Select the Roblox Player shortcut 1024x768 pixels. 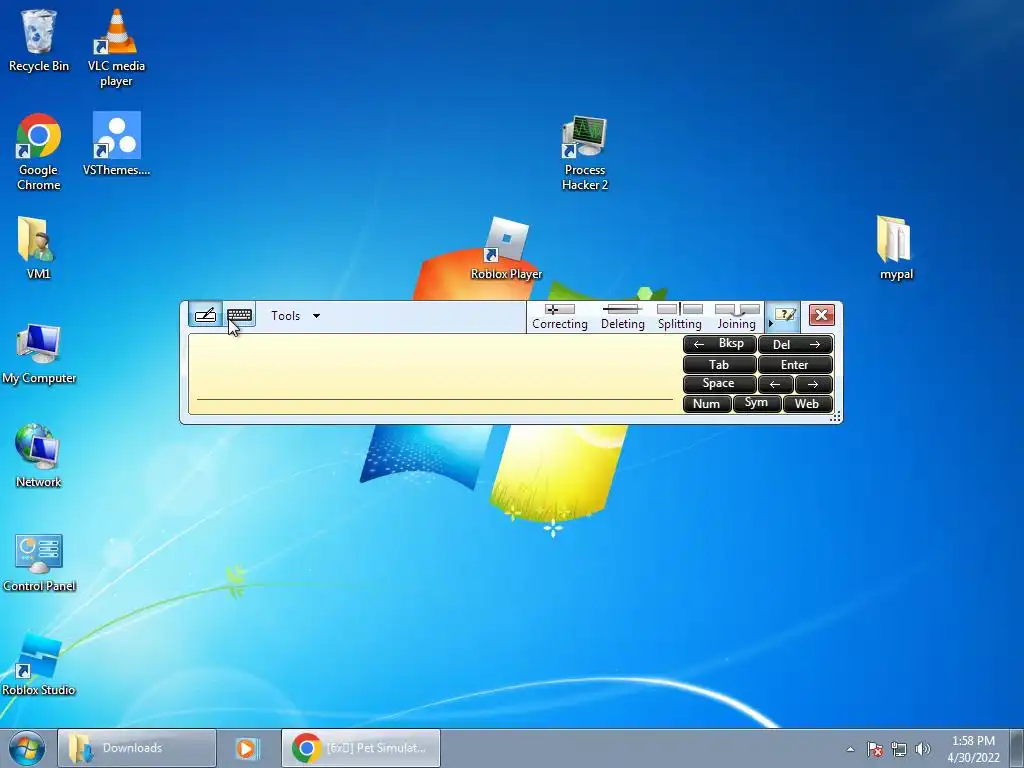point(507,249)
